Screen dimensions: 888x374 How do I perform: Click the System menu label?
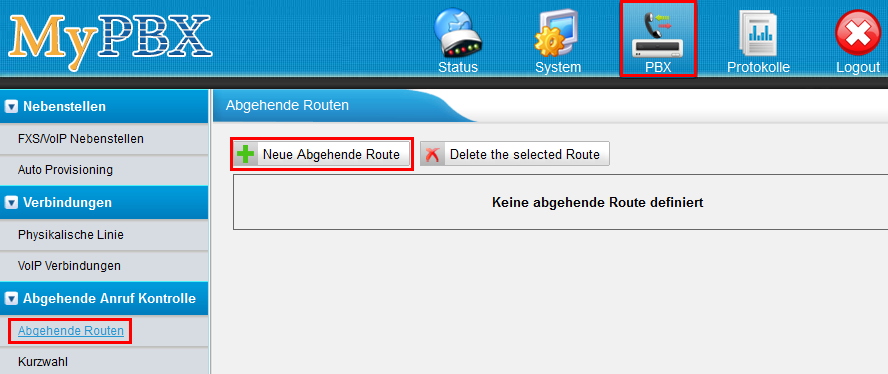pyautogui.click(x=558, y=67)
